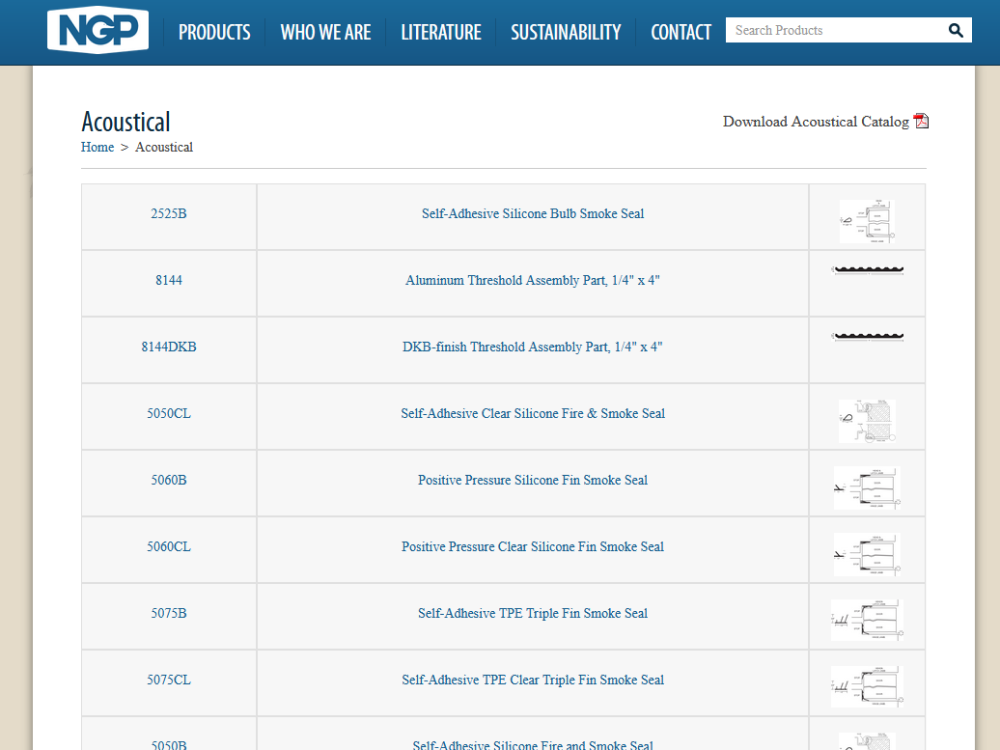The height and width of the screenshot is (750, 1000).
Task: Open product code 8144
Action: pyautogui.click(x=169, y=280)
